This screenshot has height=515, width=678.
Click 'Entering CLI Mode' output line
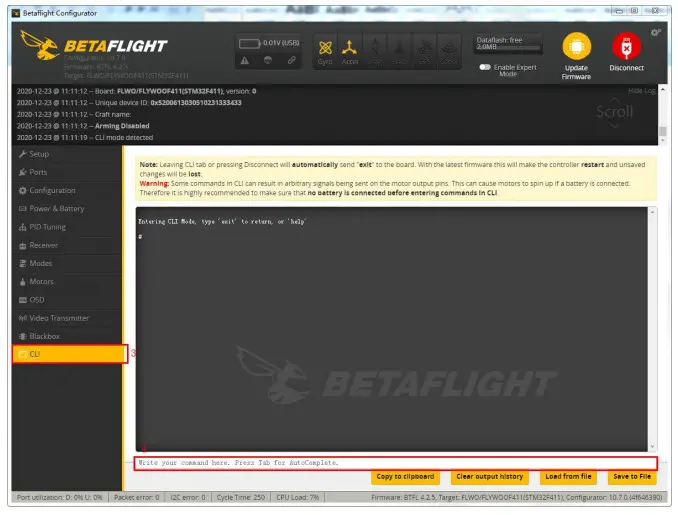tap(222, 221)
